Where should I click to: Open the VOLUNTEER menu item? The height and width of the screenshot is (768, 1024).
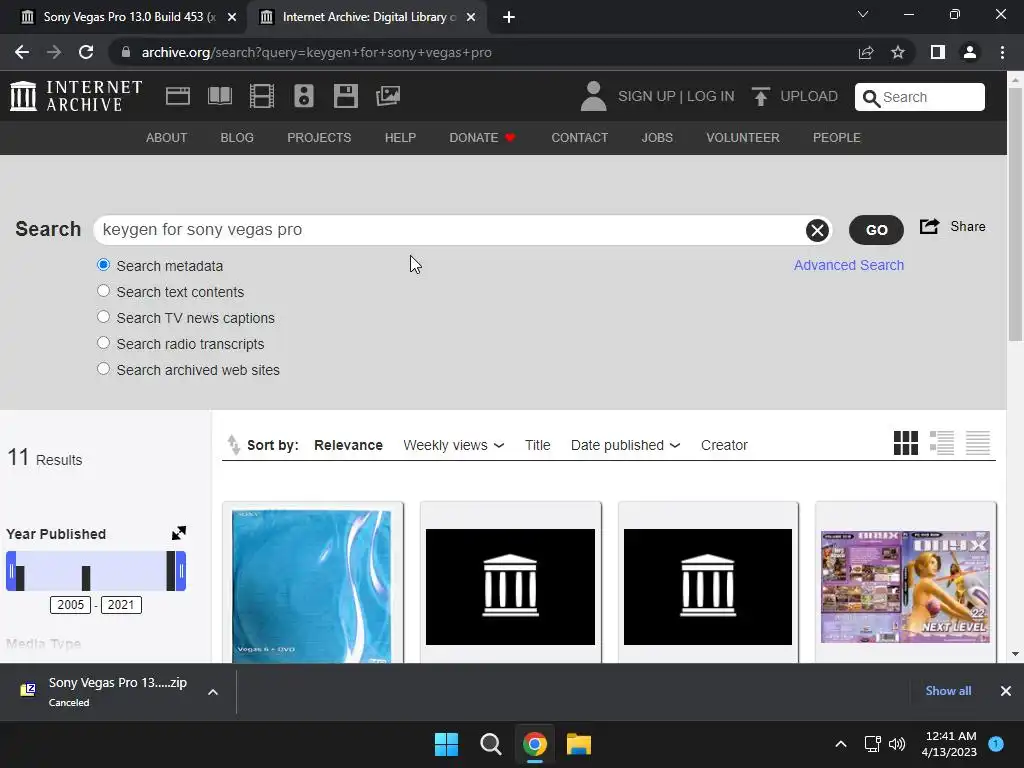(x=743, y=138)
